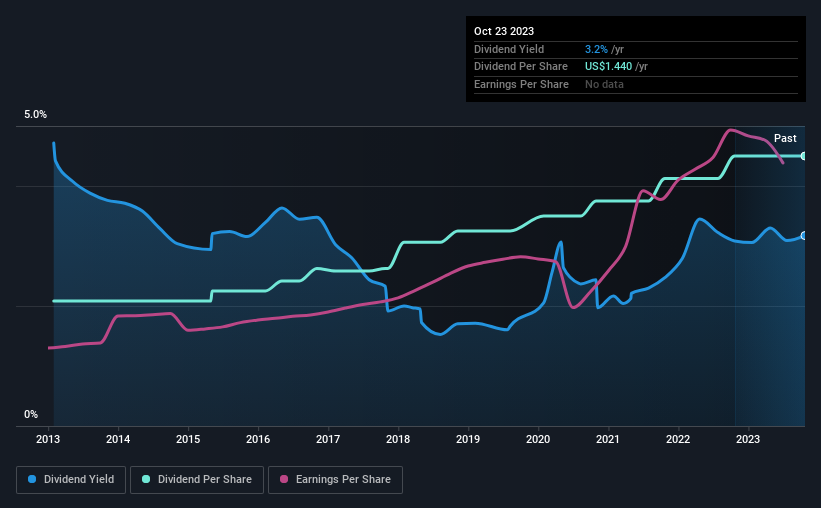
Task: Click the 2019 x-axis label
Action: [x=468, y=439]
